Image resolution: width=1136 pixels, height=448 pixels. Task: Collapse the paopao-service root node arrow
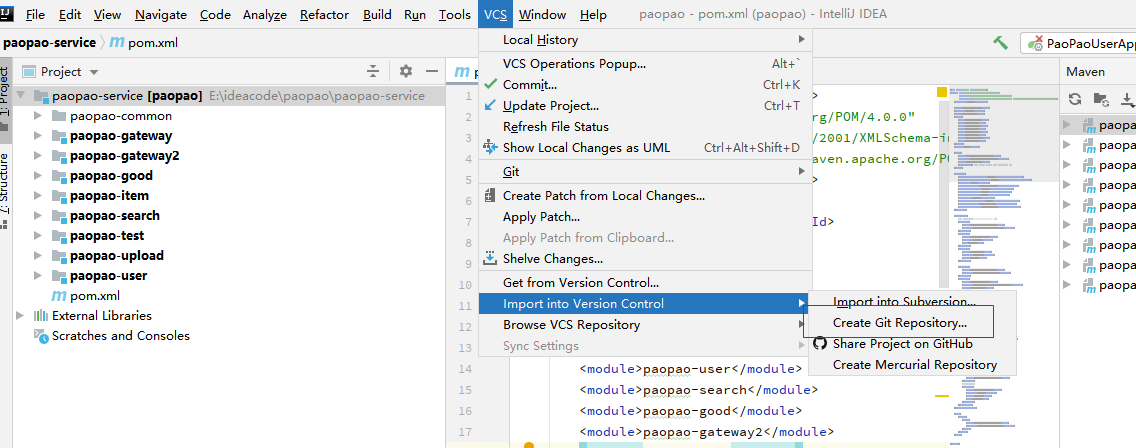20,96
